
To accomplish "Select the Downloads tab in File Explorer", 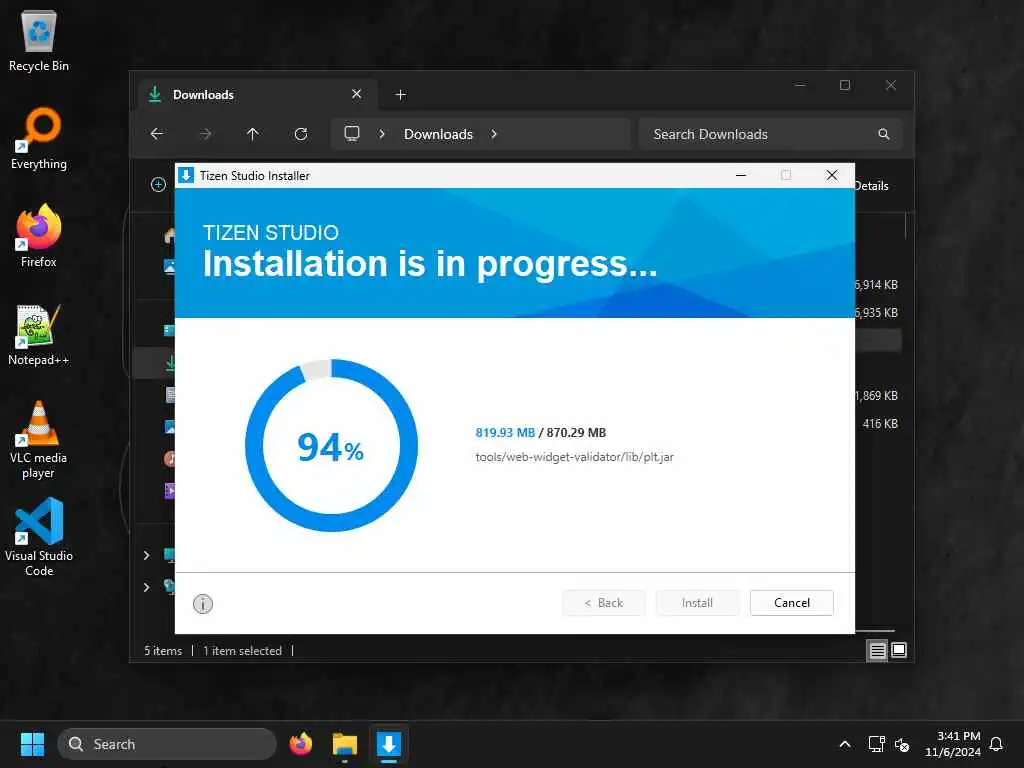I will [257, 95].
